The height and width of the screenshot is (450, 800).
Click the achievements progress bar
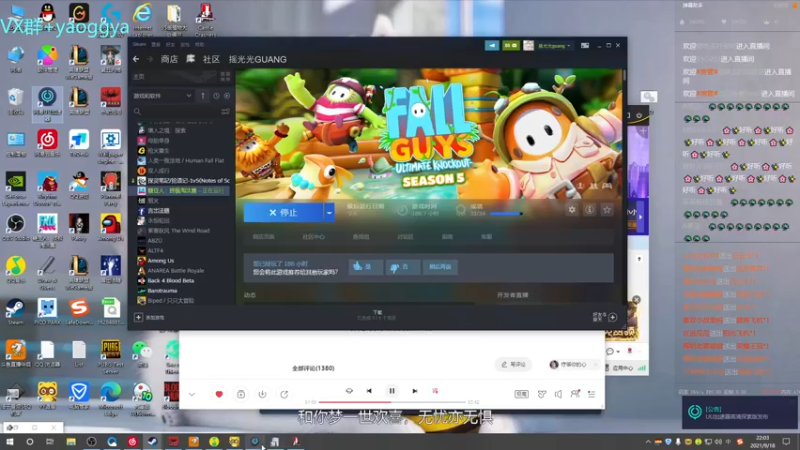point(506,214)
